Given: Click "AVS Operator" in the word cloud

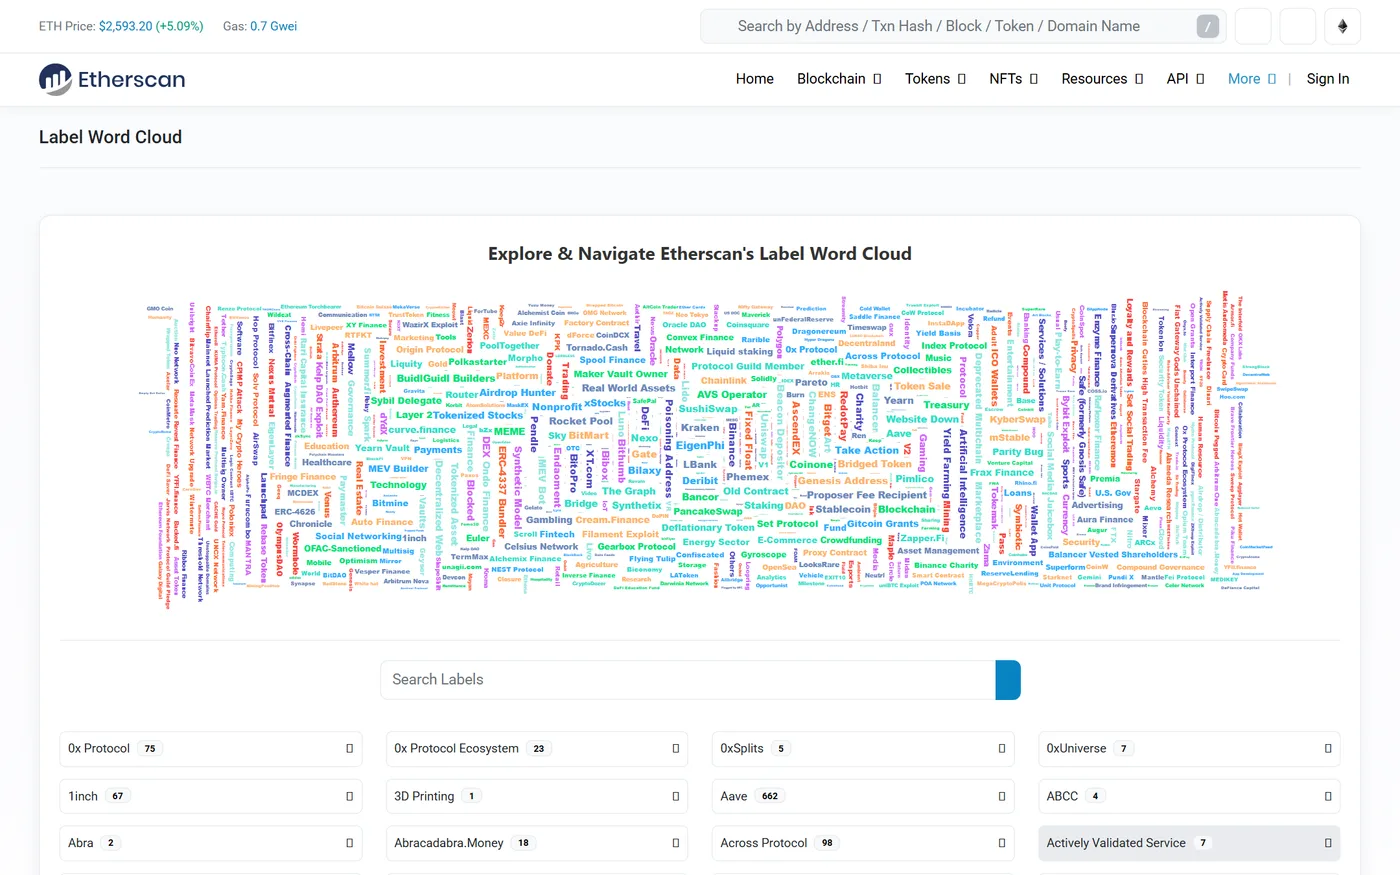Looking at the screenshot, I should 731,394.
